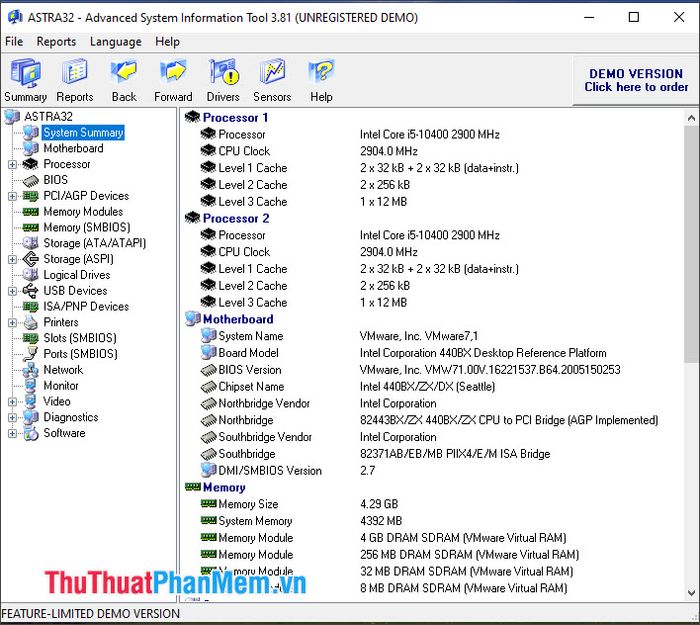Select the 'Intel 440BX/ZX/DX (Seattle)' value
This screenshot has width=700, height=625.
427,387
